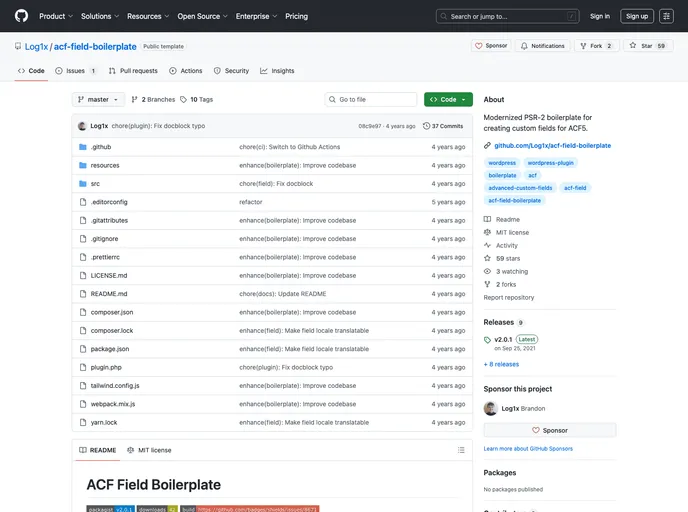Switch to the Insights tab
This screenshot has width=688, height=512.
[277, 71]
